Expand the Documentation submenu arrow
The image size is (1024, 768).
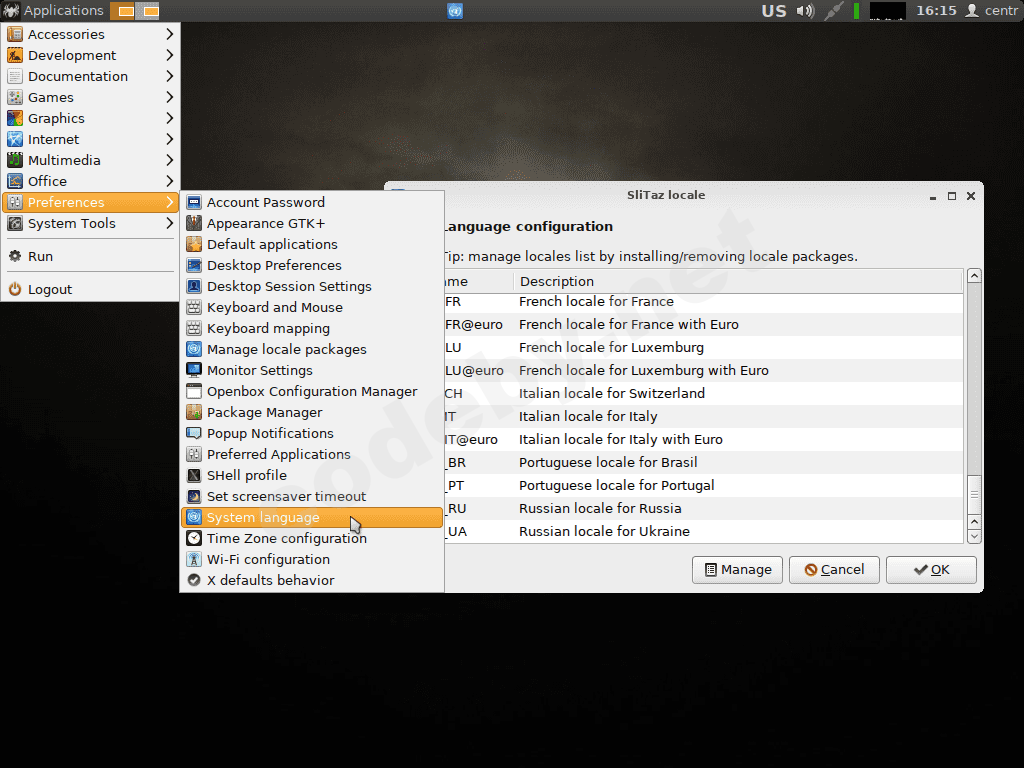coord(170,76)
